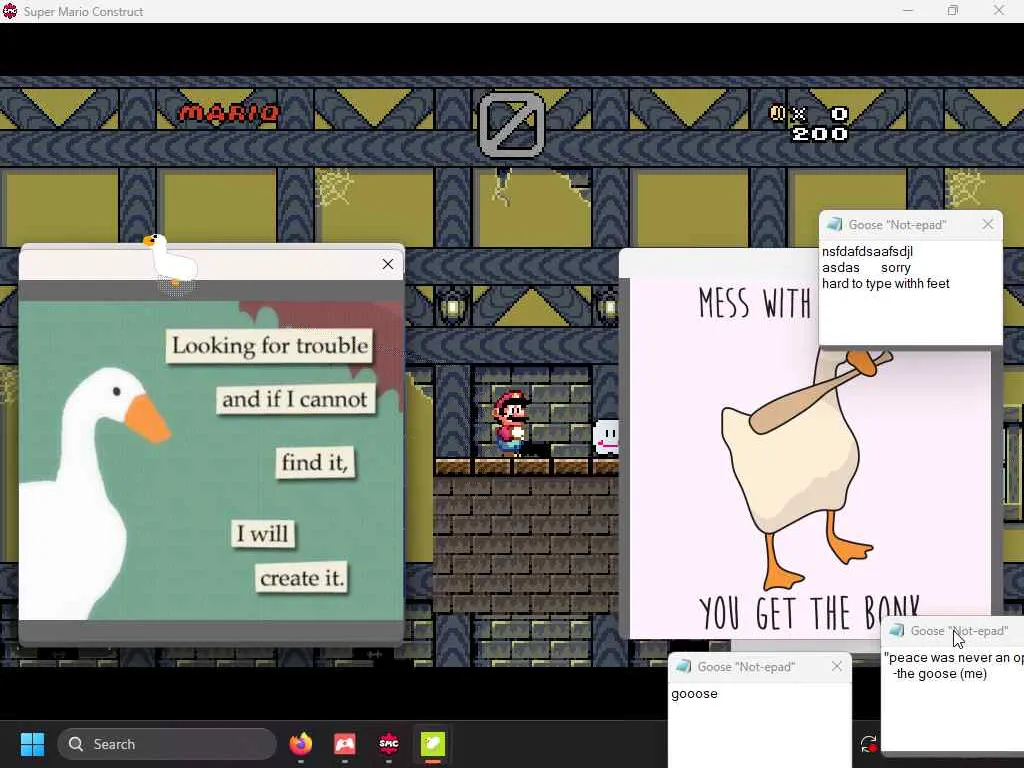The width and height of the screenshot is (1024, 768).
Task: Click the taskbar Search box
Action: click(x=167, y=744)
